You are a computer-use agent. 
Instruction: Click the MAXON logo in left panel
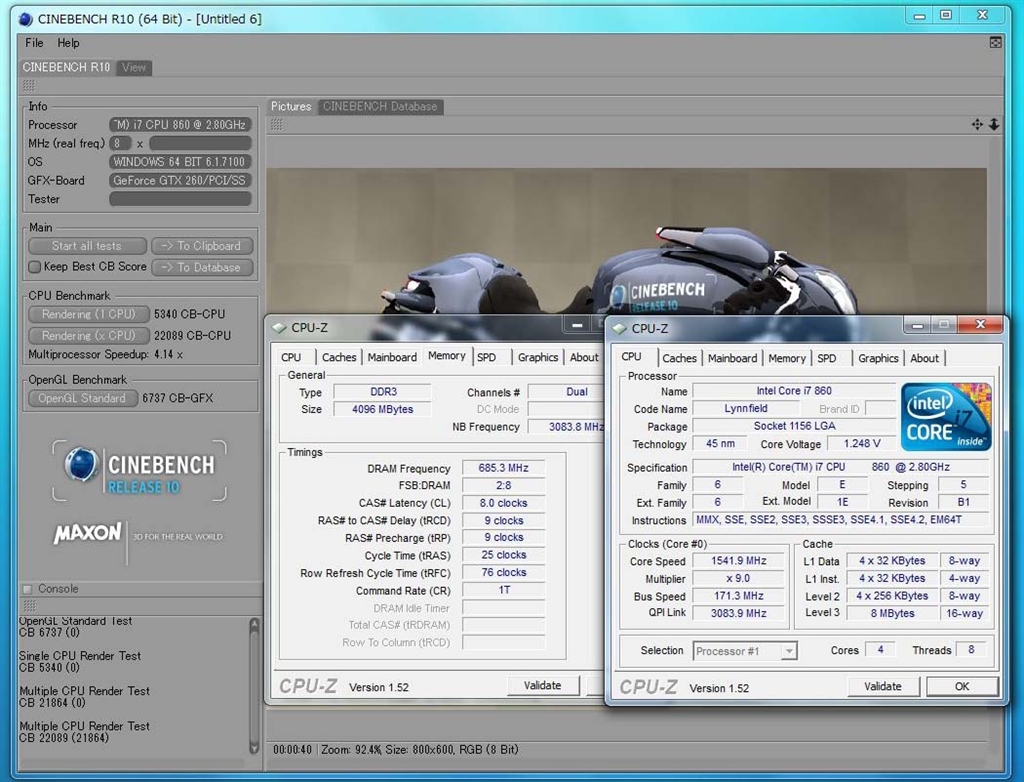pos(88,534)
